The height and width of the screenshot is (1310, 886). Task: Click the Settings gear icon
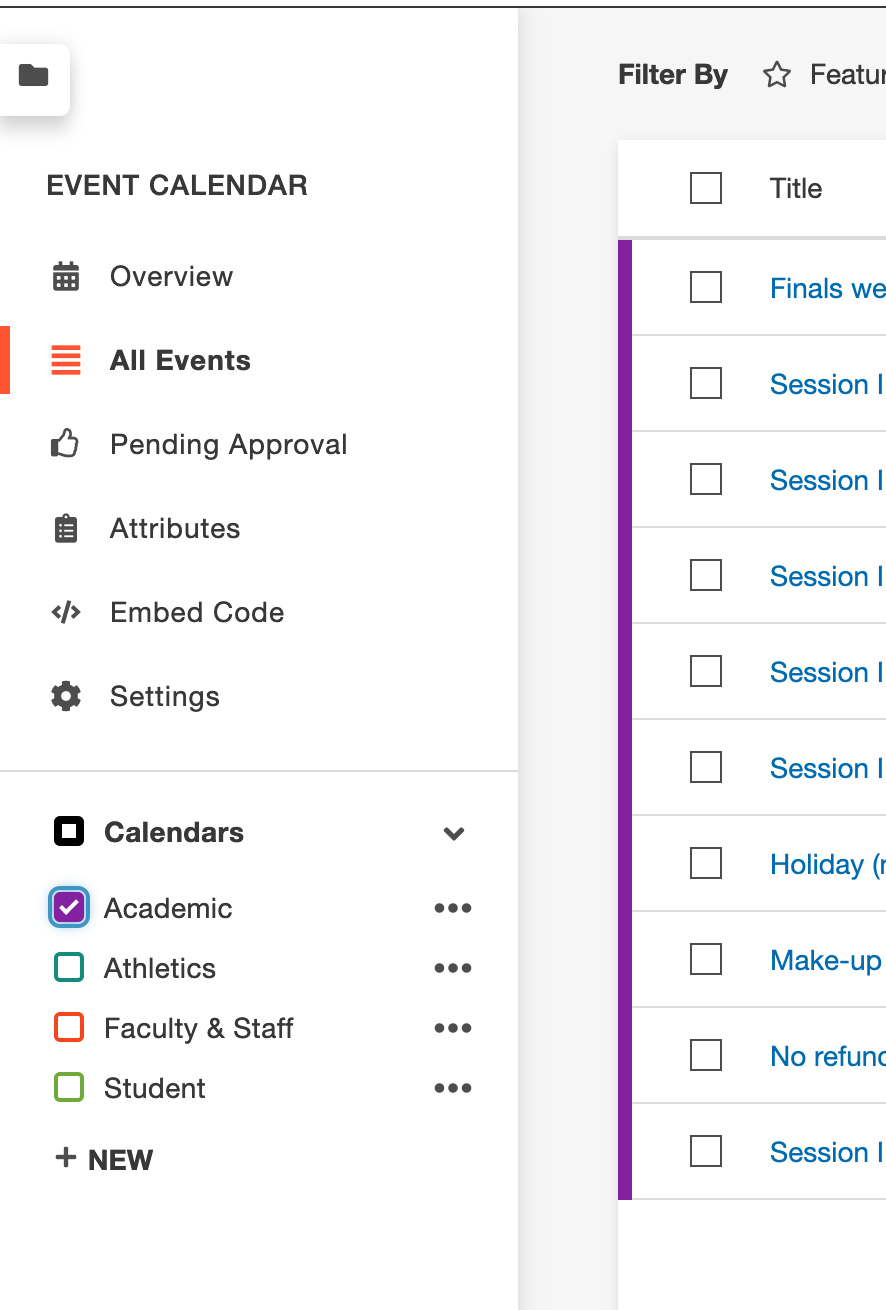[x=66, y=696]
